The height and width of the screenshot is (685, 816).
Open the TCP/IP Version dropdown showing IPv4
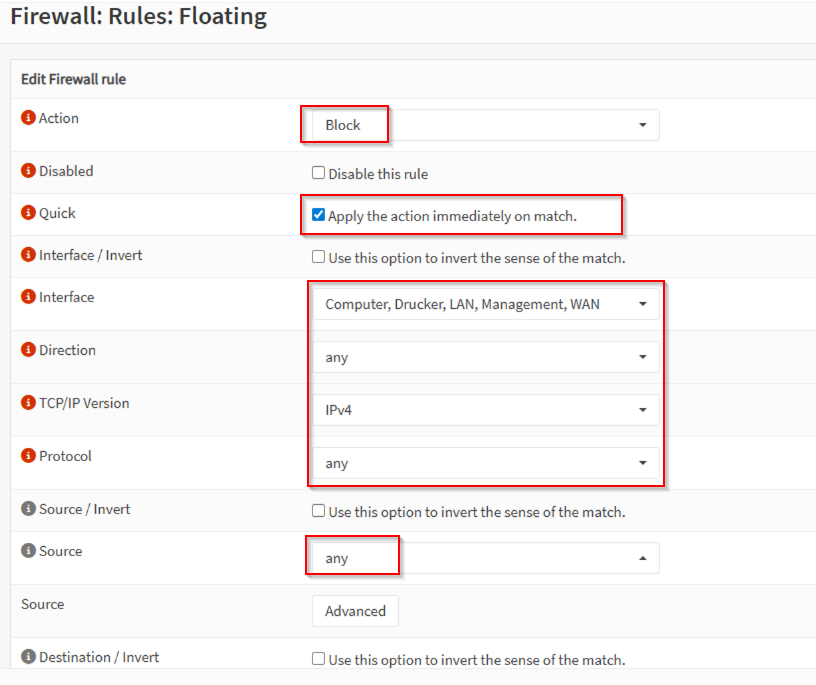[x=485, y=410]
